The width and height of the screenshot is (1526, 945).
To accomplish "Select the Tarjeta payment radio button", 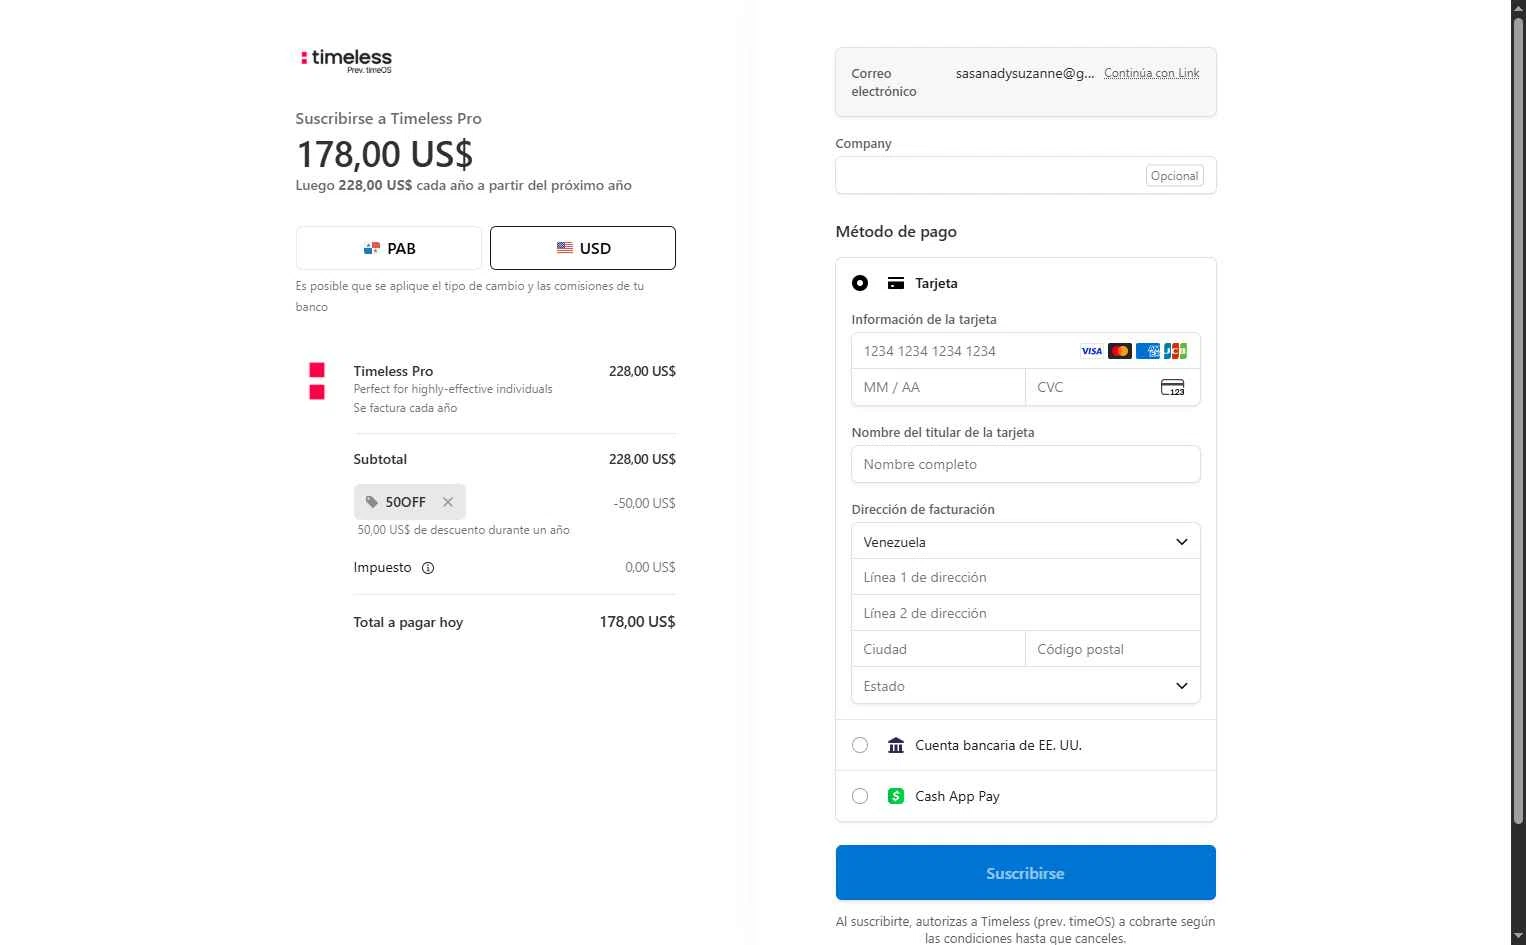I will [x=860, y=283].
